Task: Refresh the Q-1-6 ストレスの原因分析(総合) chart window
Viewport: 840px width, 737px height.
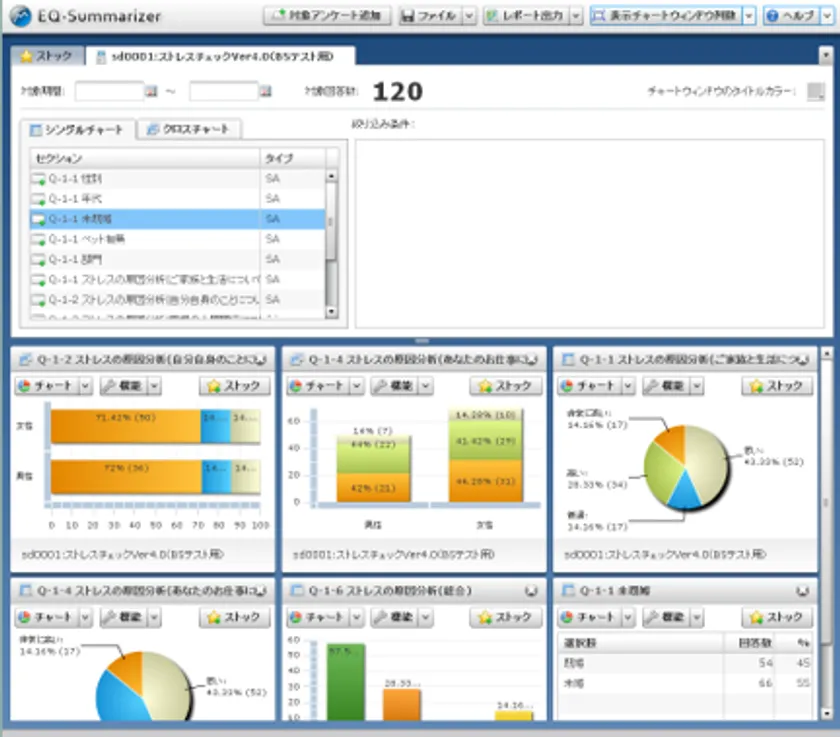Action: (533, 590)
